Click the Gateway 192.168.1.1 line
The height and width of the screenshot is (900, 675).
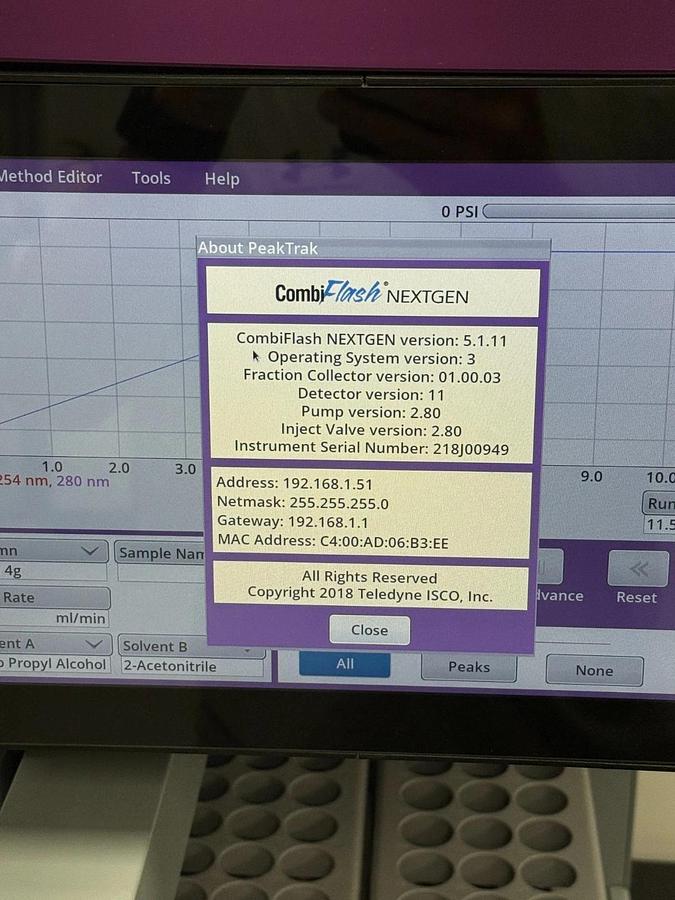click(292, 522)
